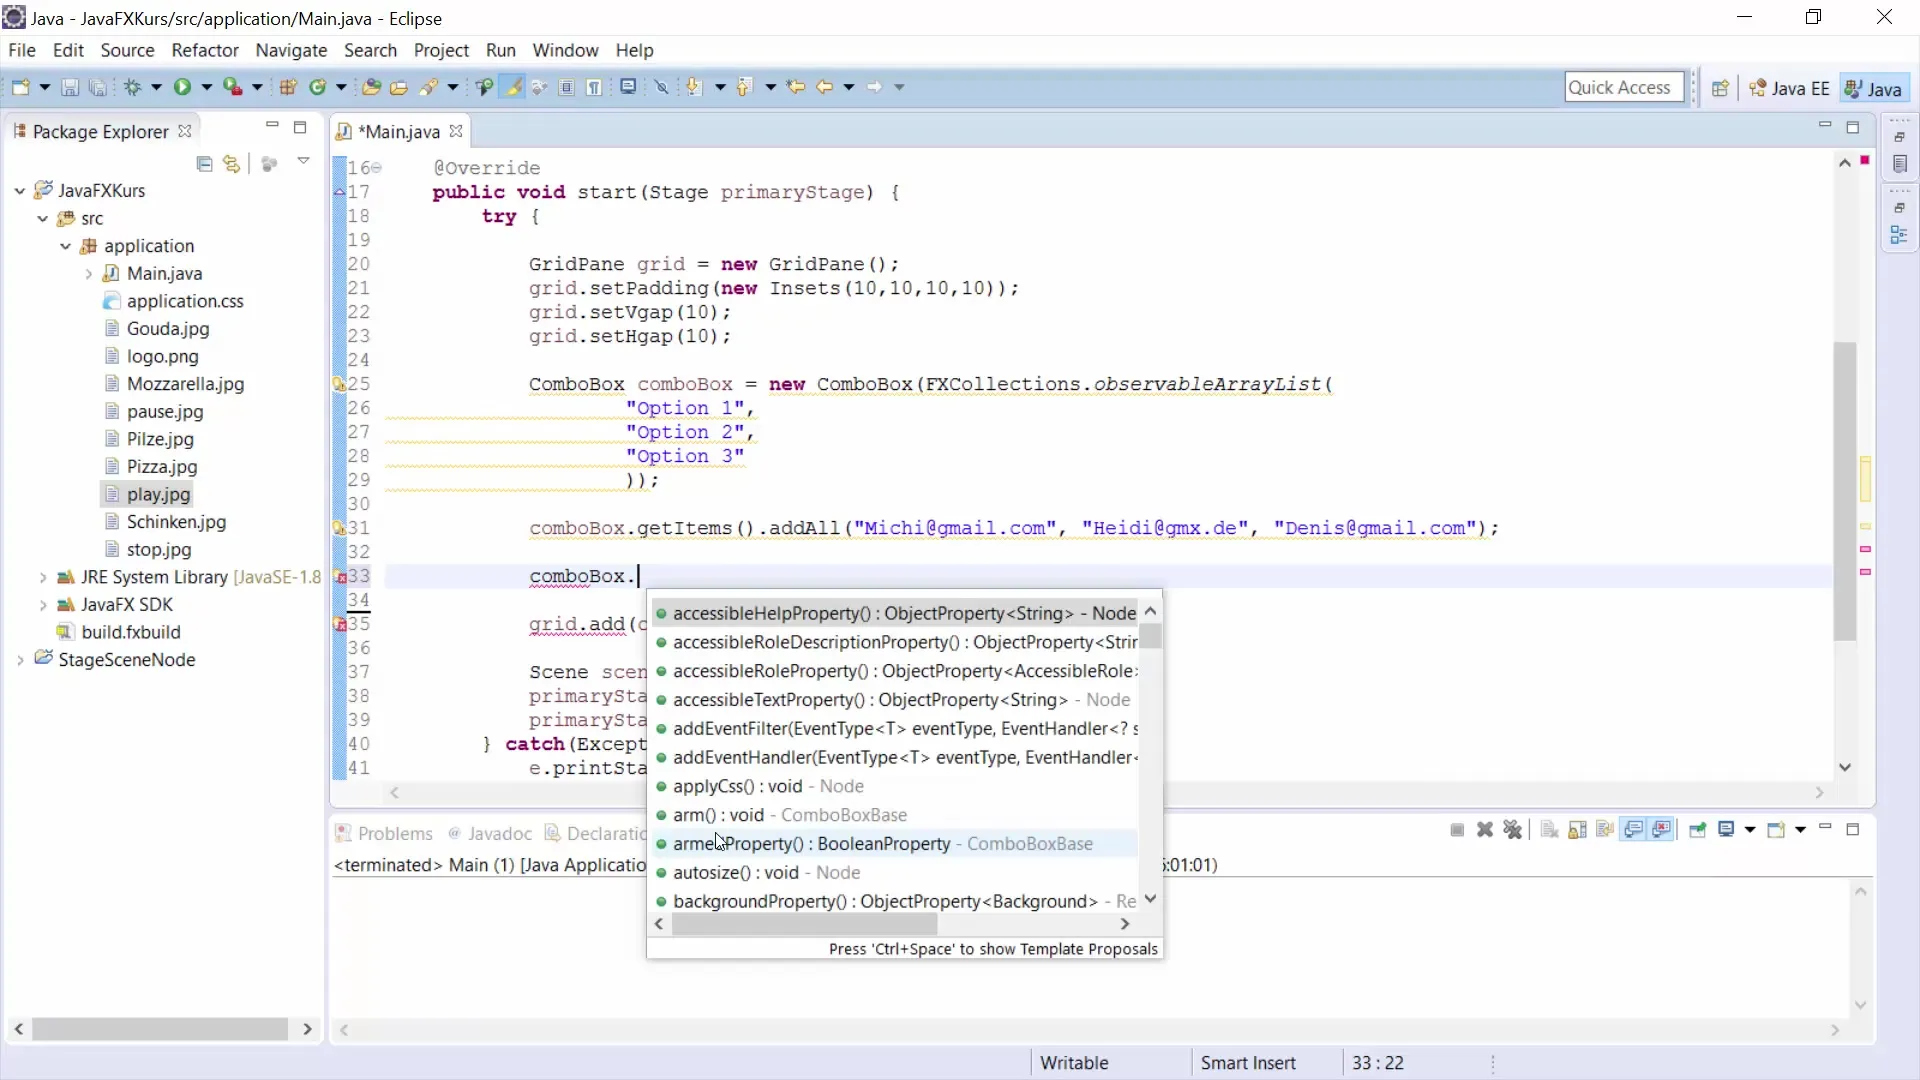This screenshot has width=1920, height=1080.
Task: Click the Save All icon
Action: [97, 87]
